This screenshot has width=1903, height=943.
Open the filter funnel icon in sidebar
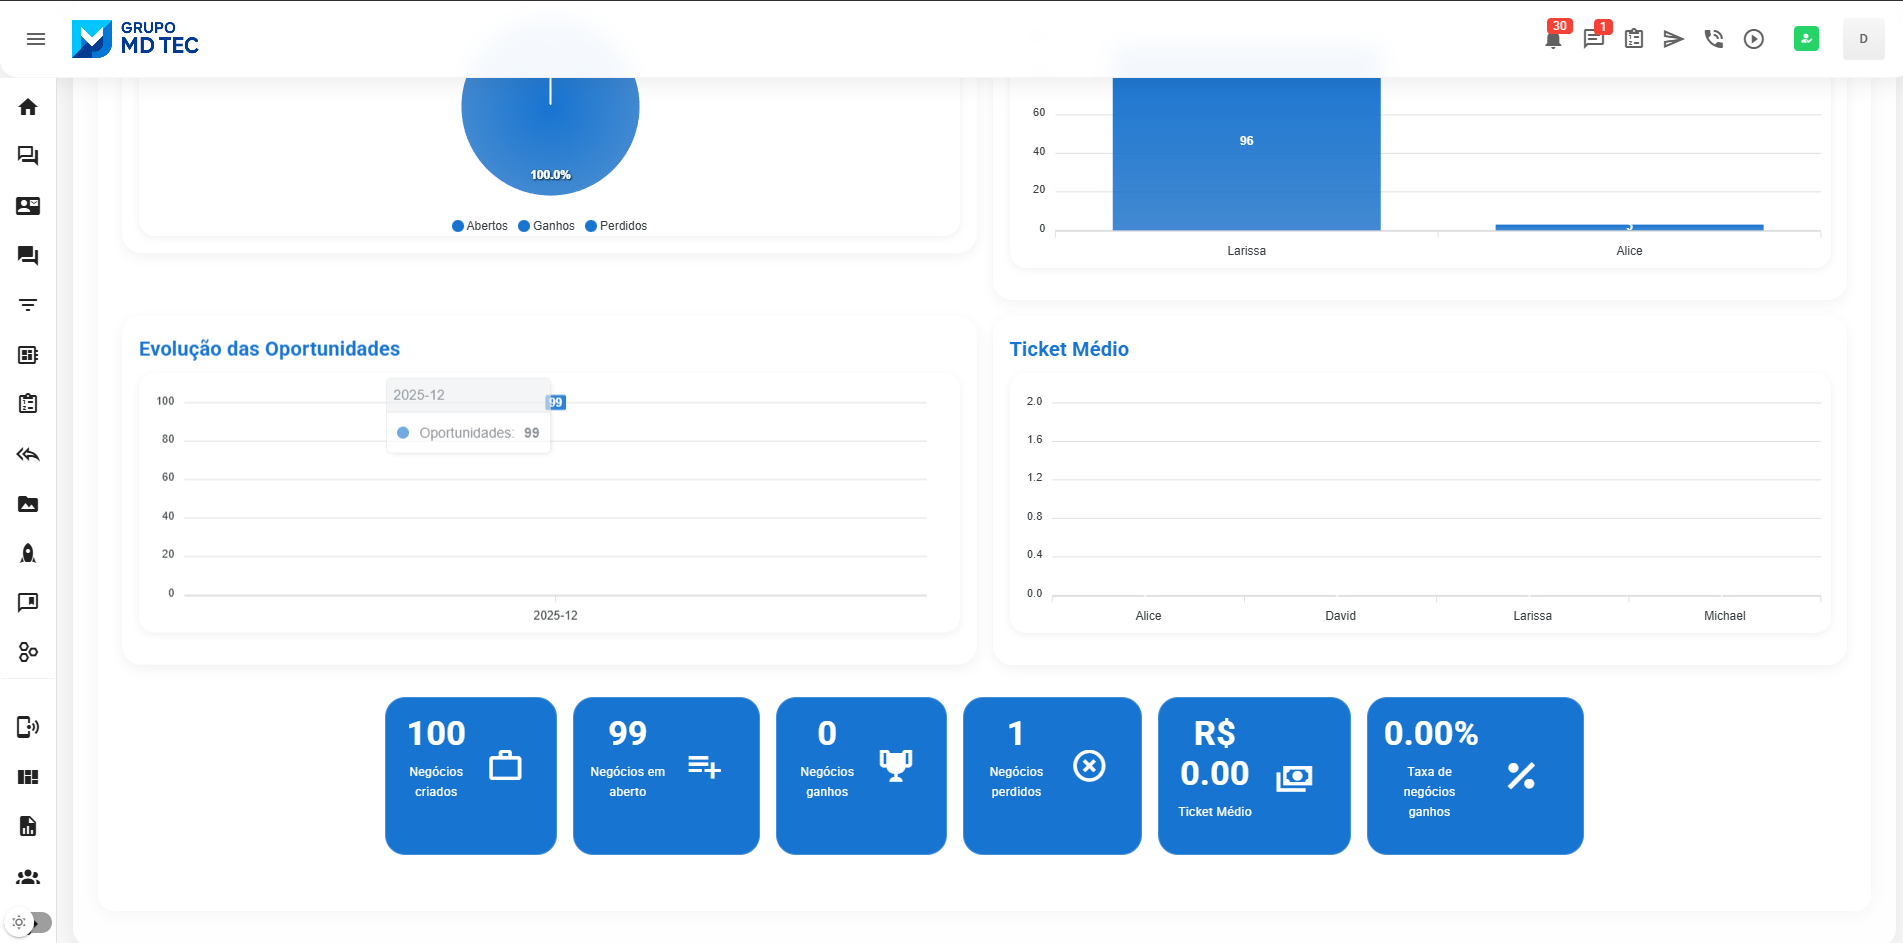(28, 305)
